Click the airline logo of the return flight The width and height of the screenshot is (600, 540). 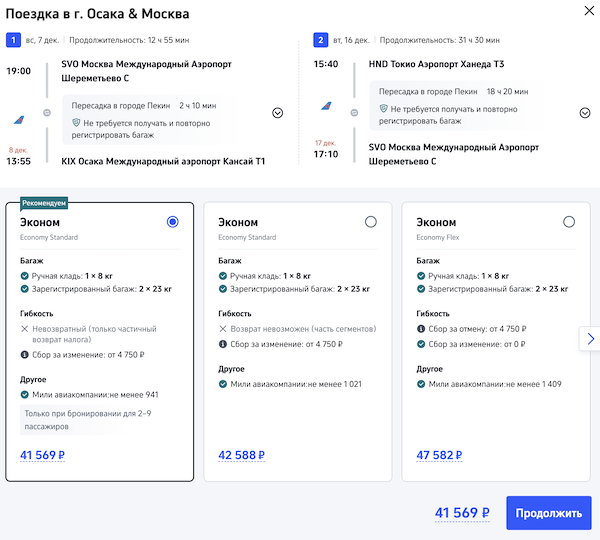pos(326,106)
